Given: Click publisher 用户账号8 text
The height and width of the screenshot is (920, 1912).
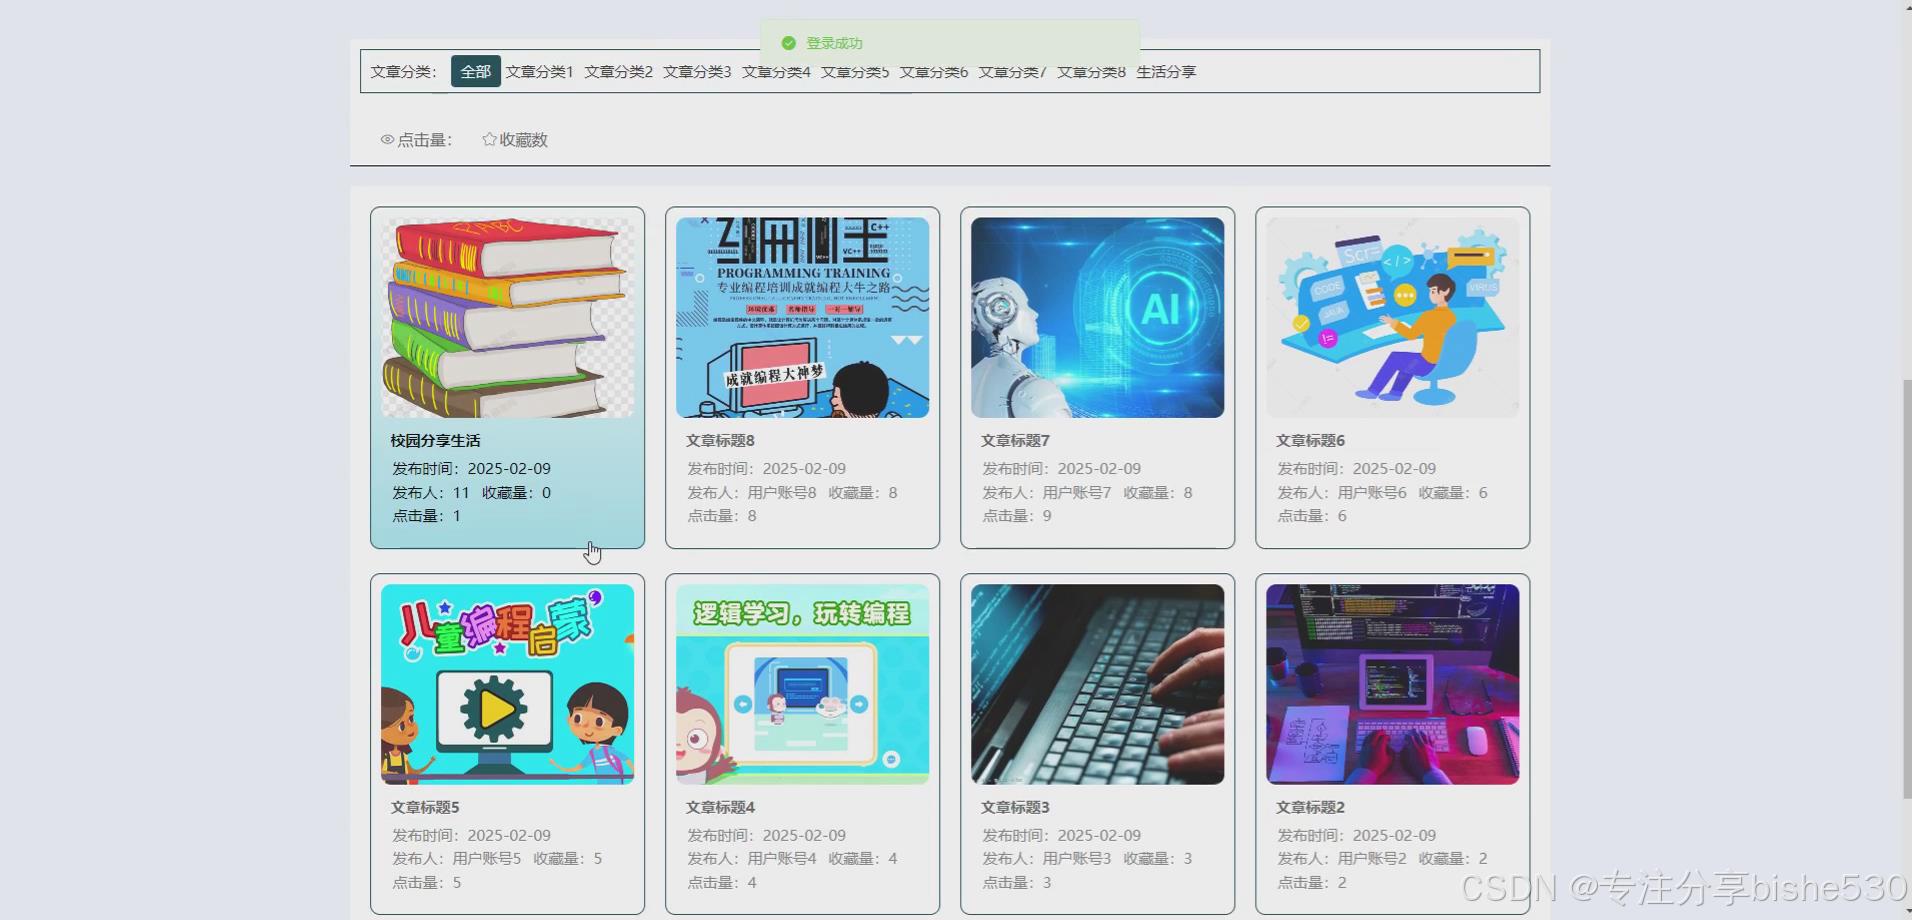Looking at the screenshot, I should click(782, 492).
